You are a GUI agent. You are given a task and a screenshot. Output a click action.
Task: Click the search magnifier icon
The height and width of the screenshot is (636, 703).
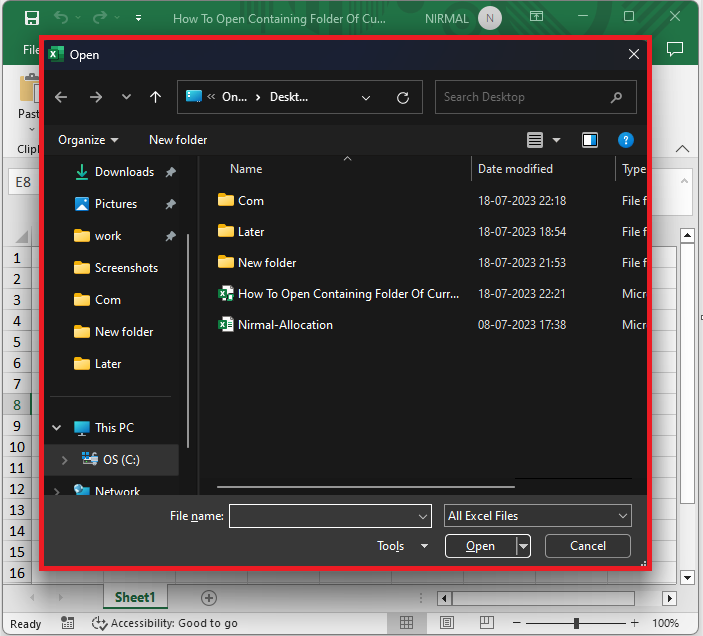point(616,97)
